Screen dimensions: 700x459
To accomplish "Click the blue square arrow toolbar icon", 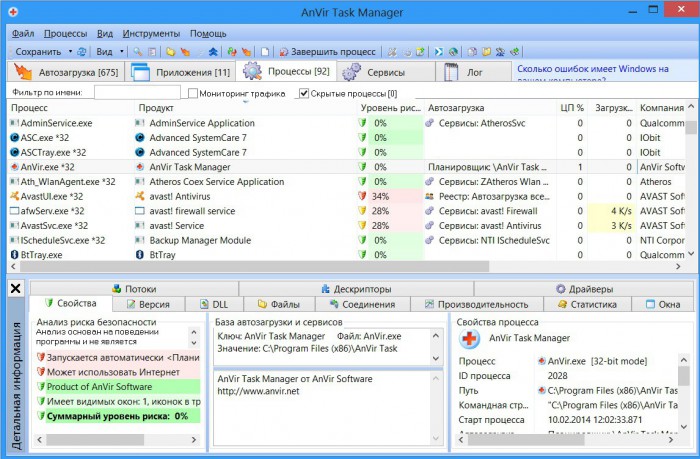I will coord(439,52).
